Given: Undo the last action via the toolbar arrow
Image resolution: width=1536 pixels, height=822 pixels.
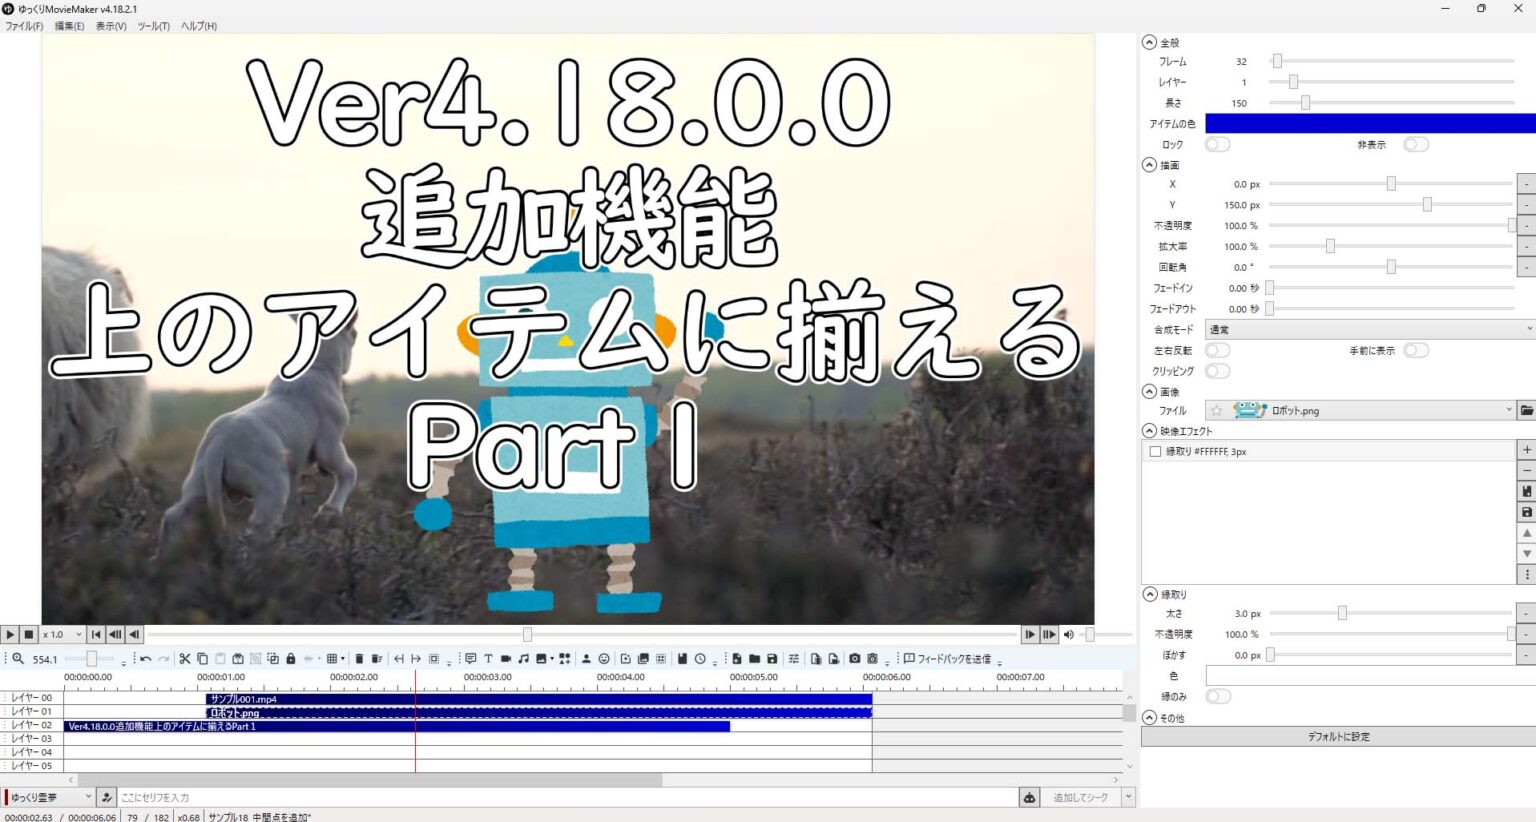Looking at the screenshot, I should (146, 659).
